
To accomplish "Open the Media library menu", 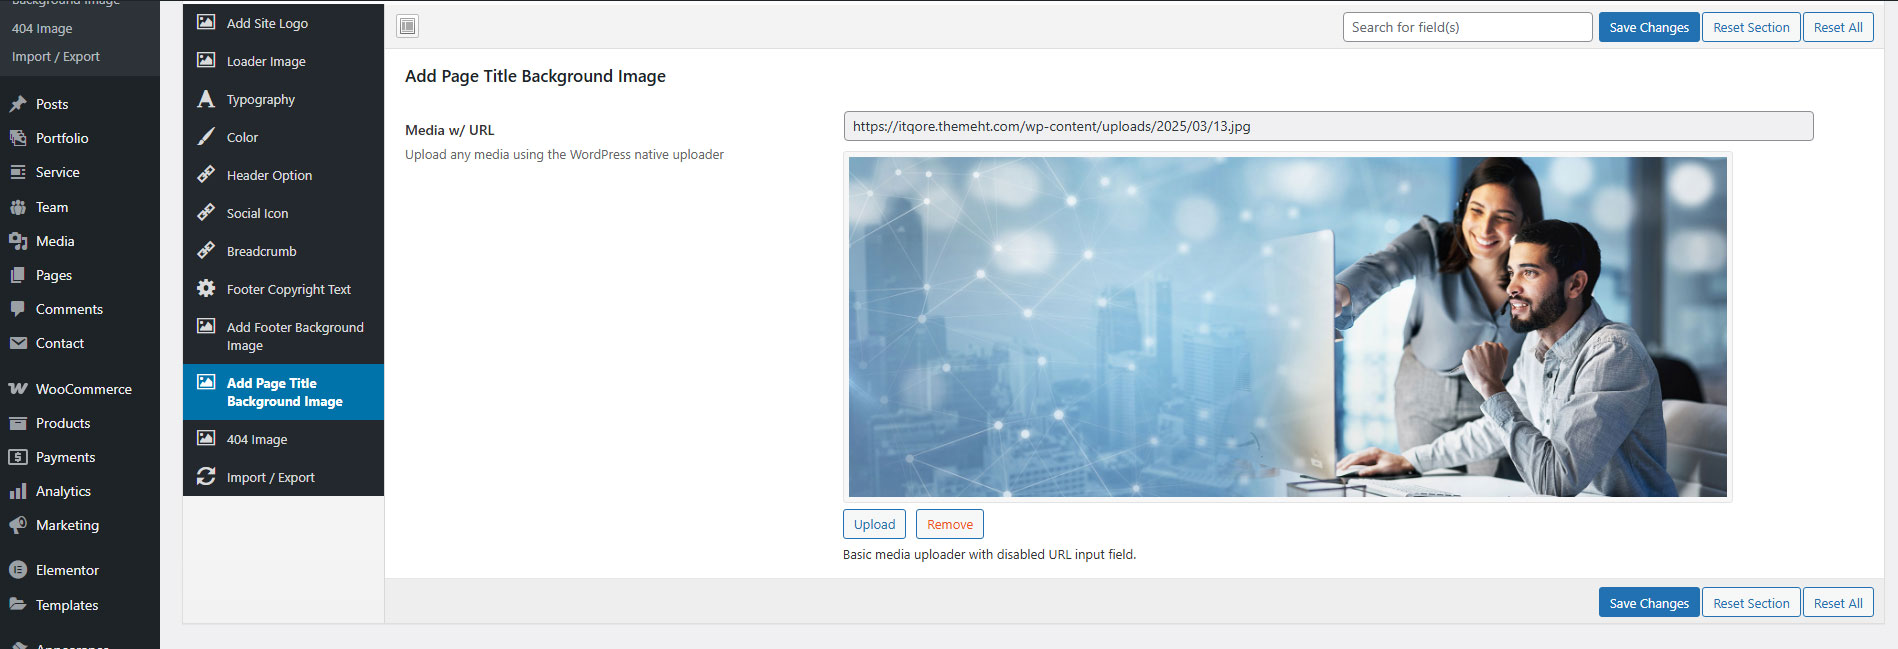I will click(x=55, y=241).
